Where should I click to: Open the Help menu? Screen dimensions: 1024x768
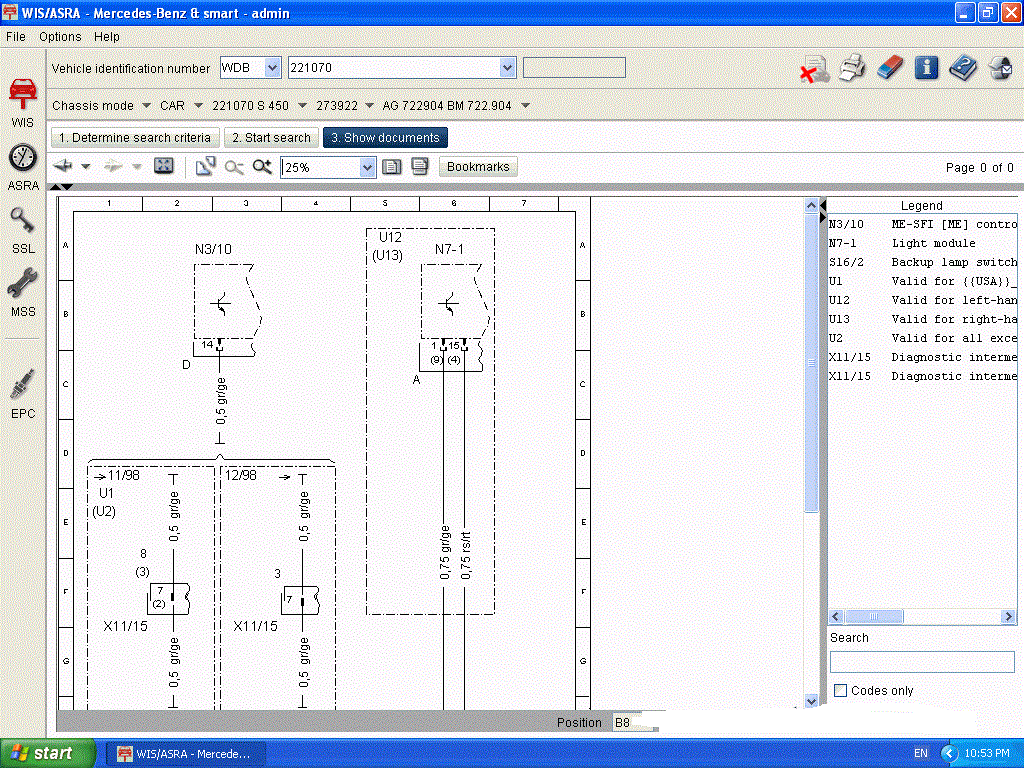coord(106,37)
